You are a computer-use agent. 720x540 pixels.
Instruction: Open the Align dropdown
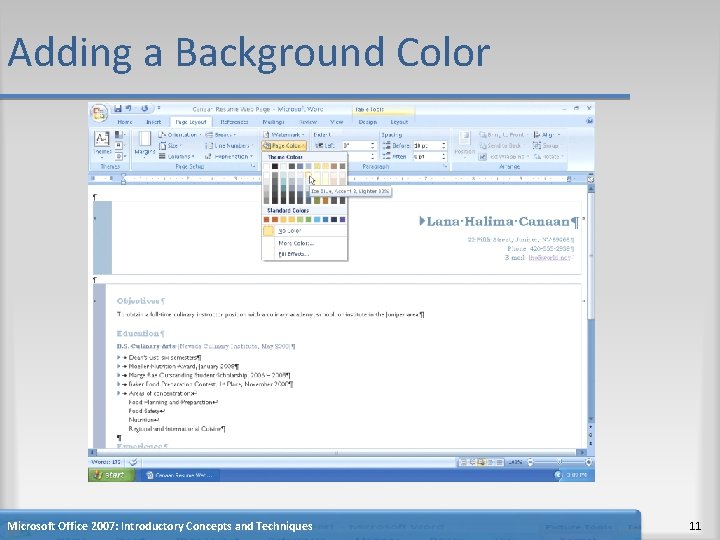[547, 135]
